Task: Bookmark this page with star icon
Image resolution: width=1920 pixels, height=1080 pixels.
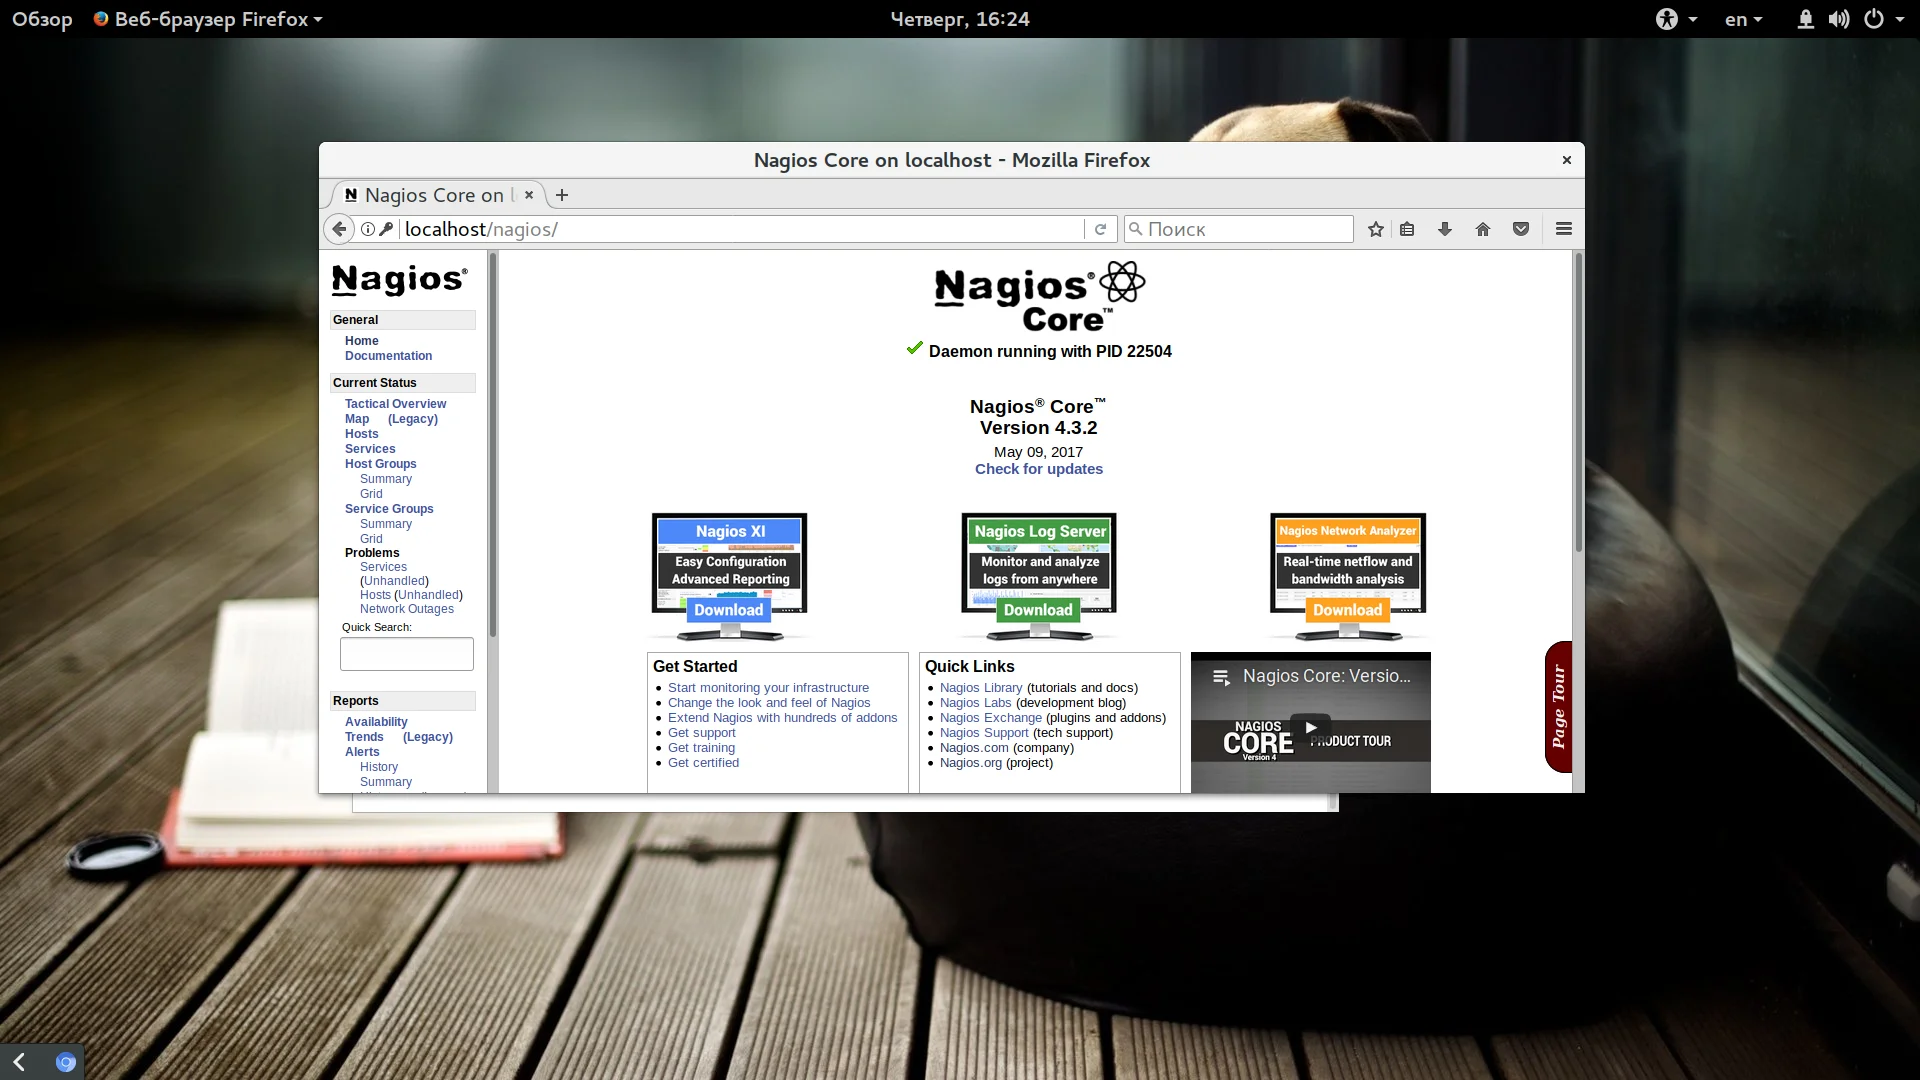Action: tap(1376, 229)
